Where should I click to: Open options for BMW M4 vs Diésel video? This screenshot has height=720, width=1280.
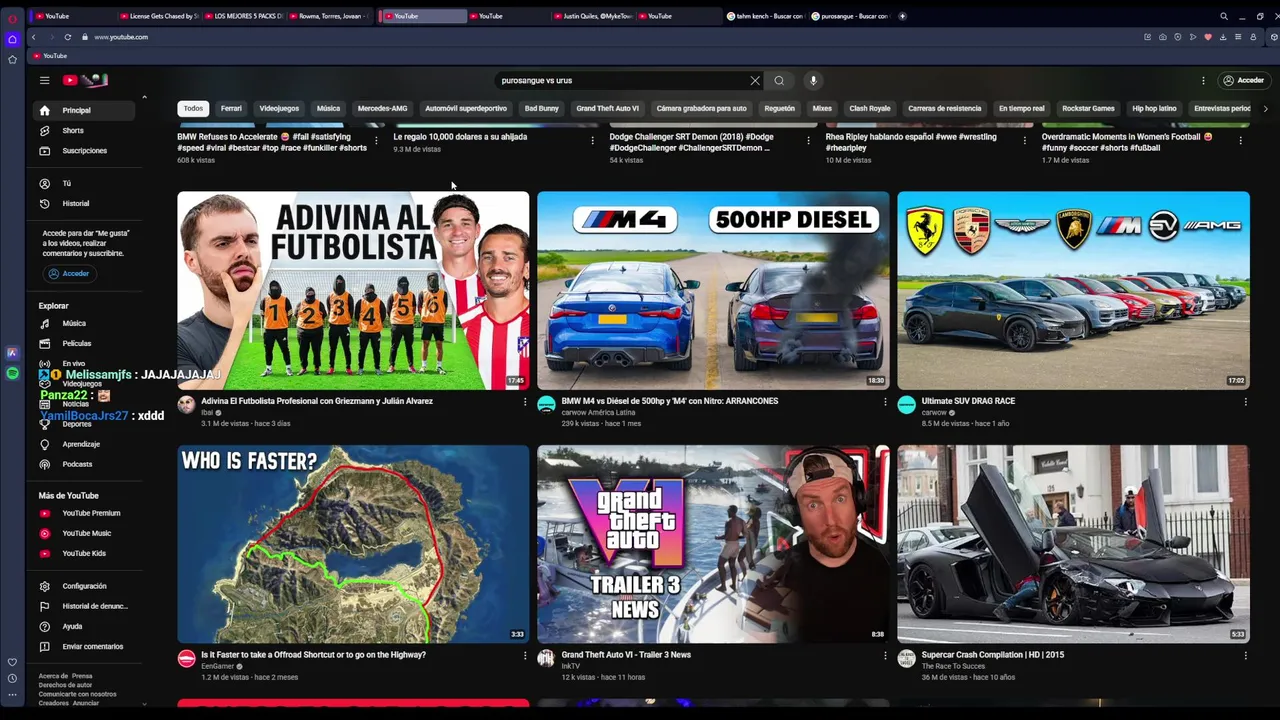[885, 402]
